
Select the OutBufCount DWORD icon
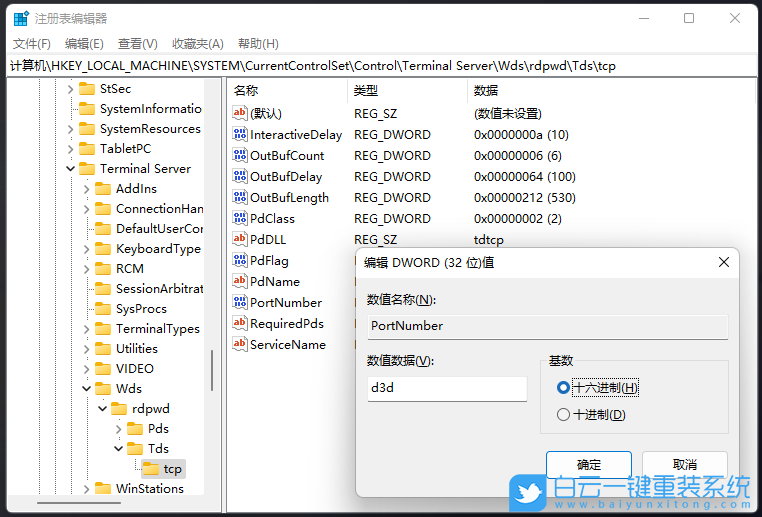coord(240,155)
